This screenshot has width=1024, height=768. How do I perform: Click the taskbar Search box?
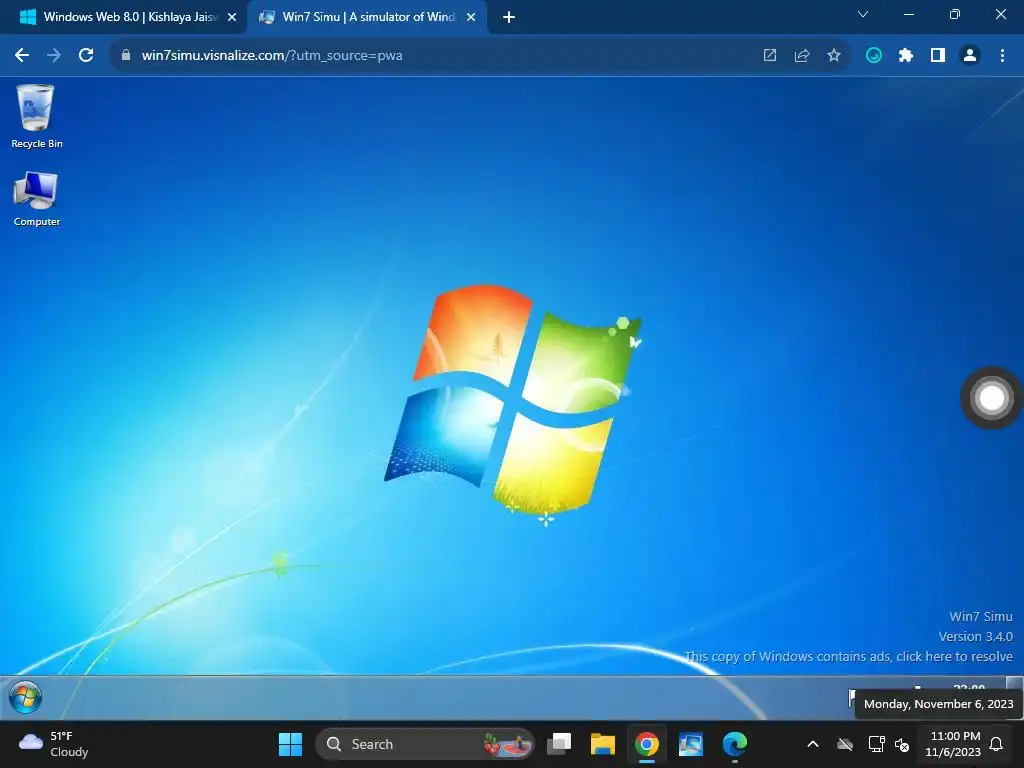(x=424, y=744)
